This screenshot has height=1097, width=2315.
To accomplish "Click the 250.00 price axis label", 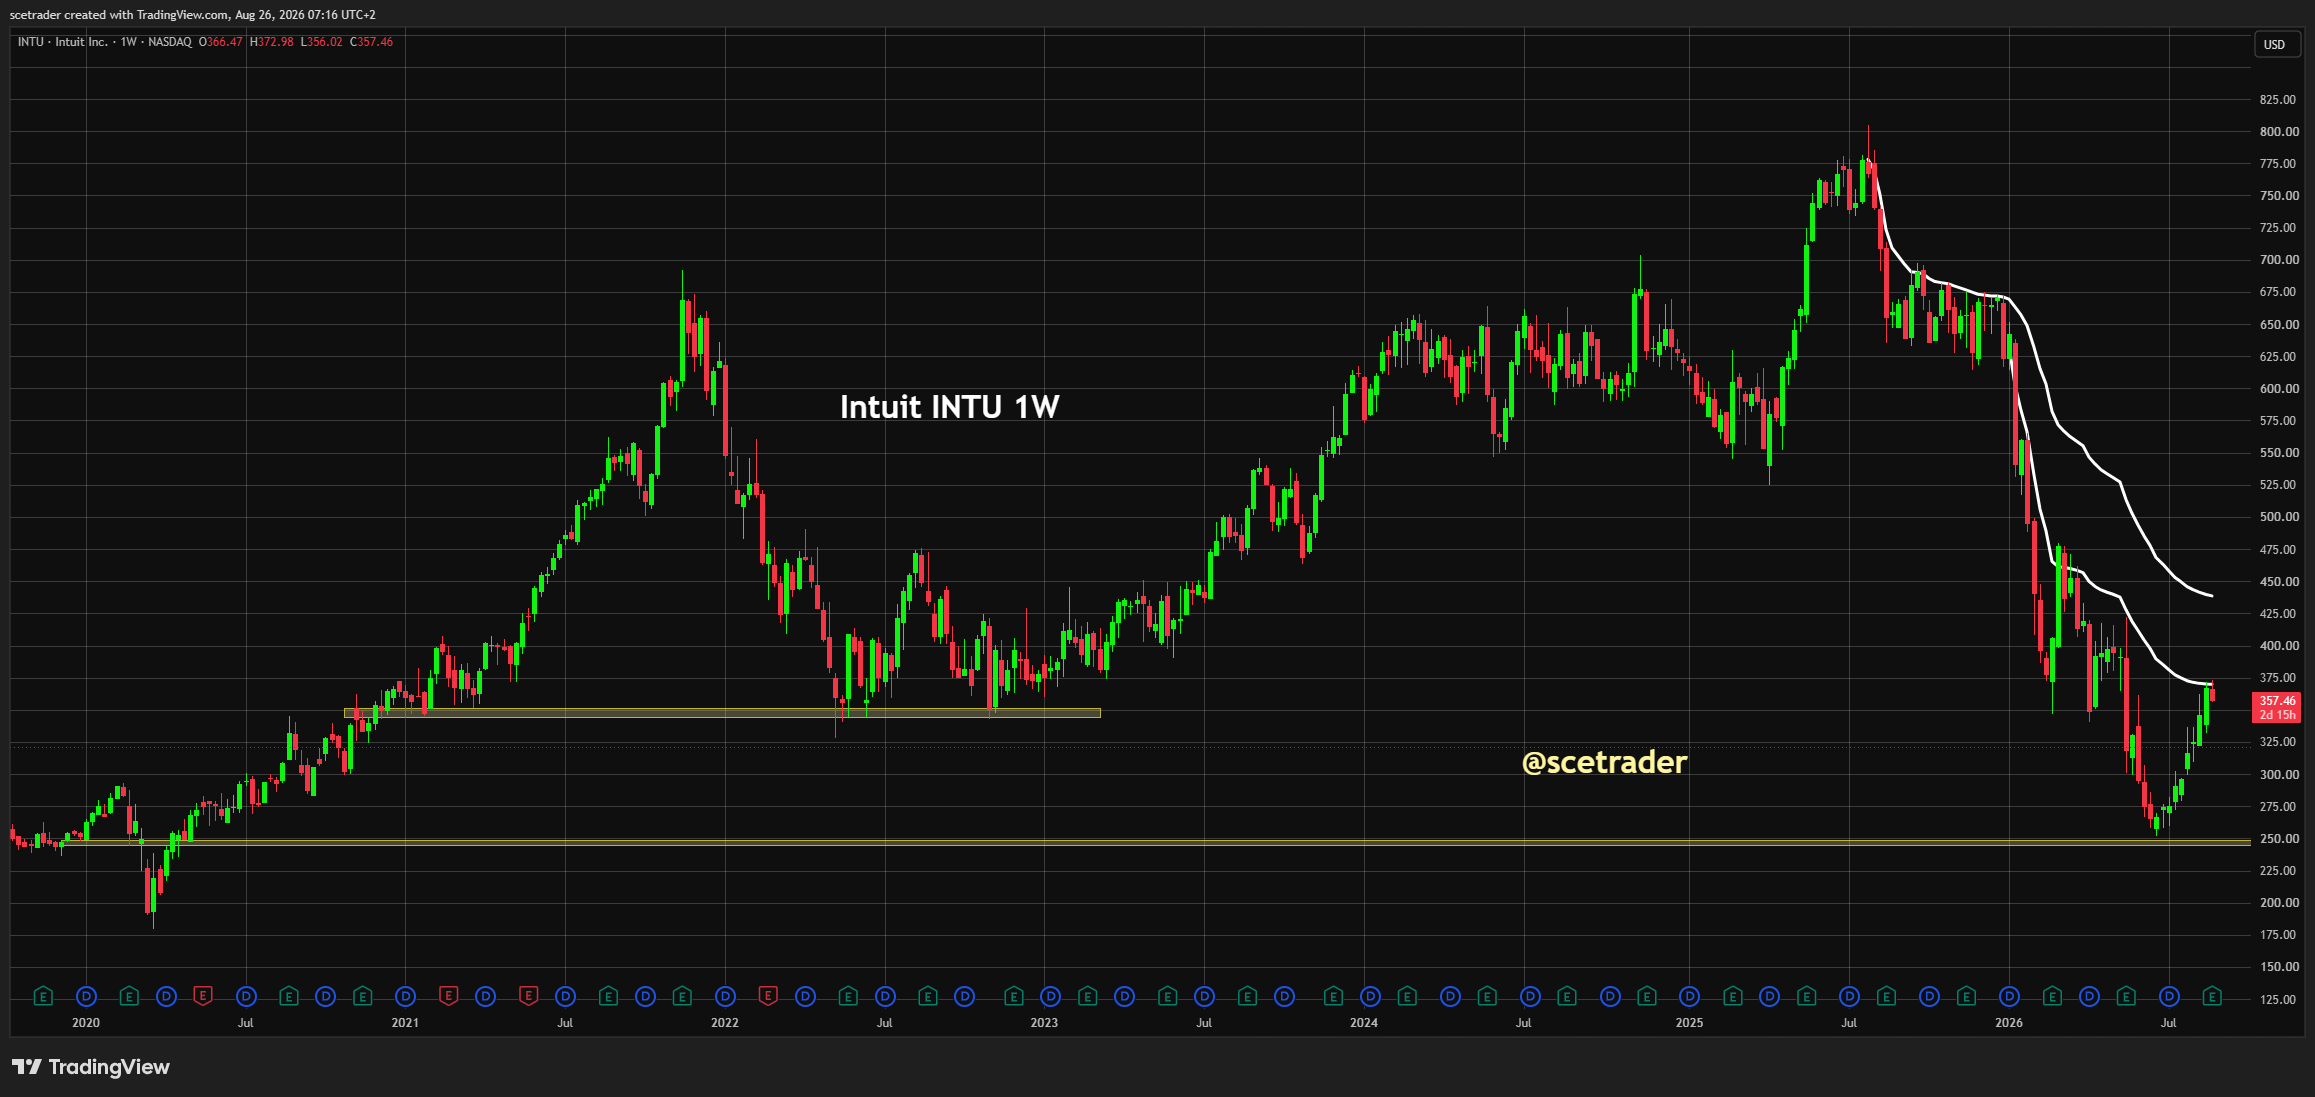I will [x=2278, y=839].
